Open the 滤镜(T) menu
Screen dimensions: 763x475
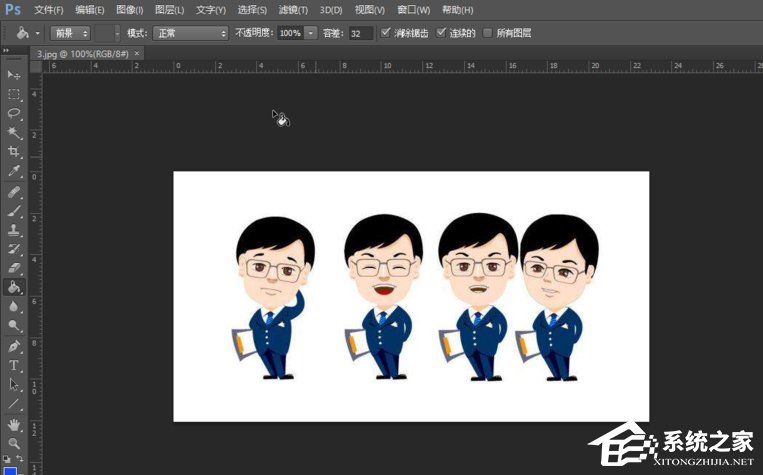[x=294, y=10]
